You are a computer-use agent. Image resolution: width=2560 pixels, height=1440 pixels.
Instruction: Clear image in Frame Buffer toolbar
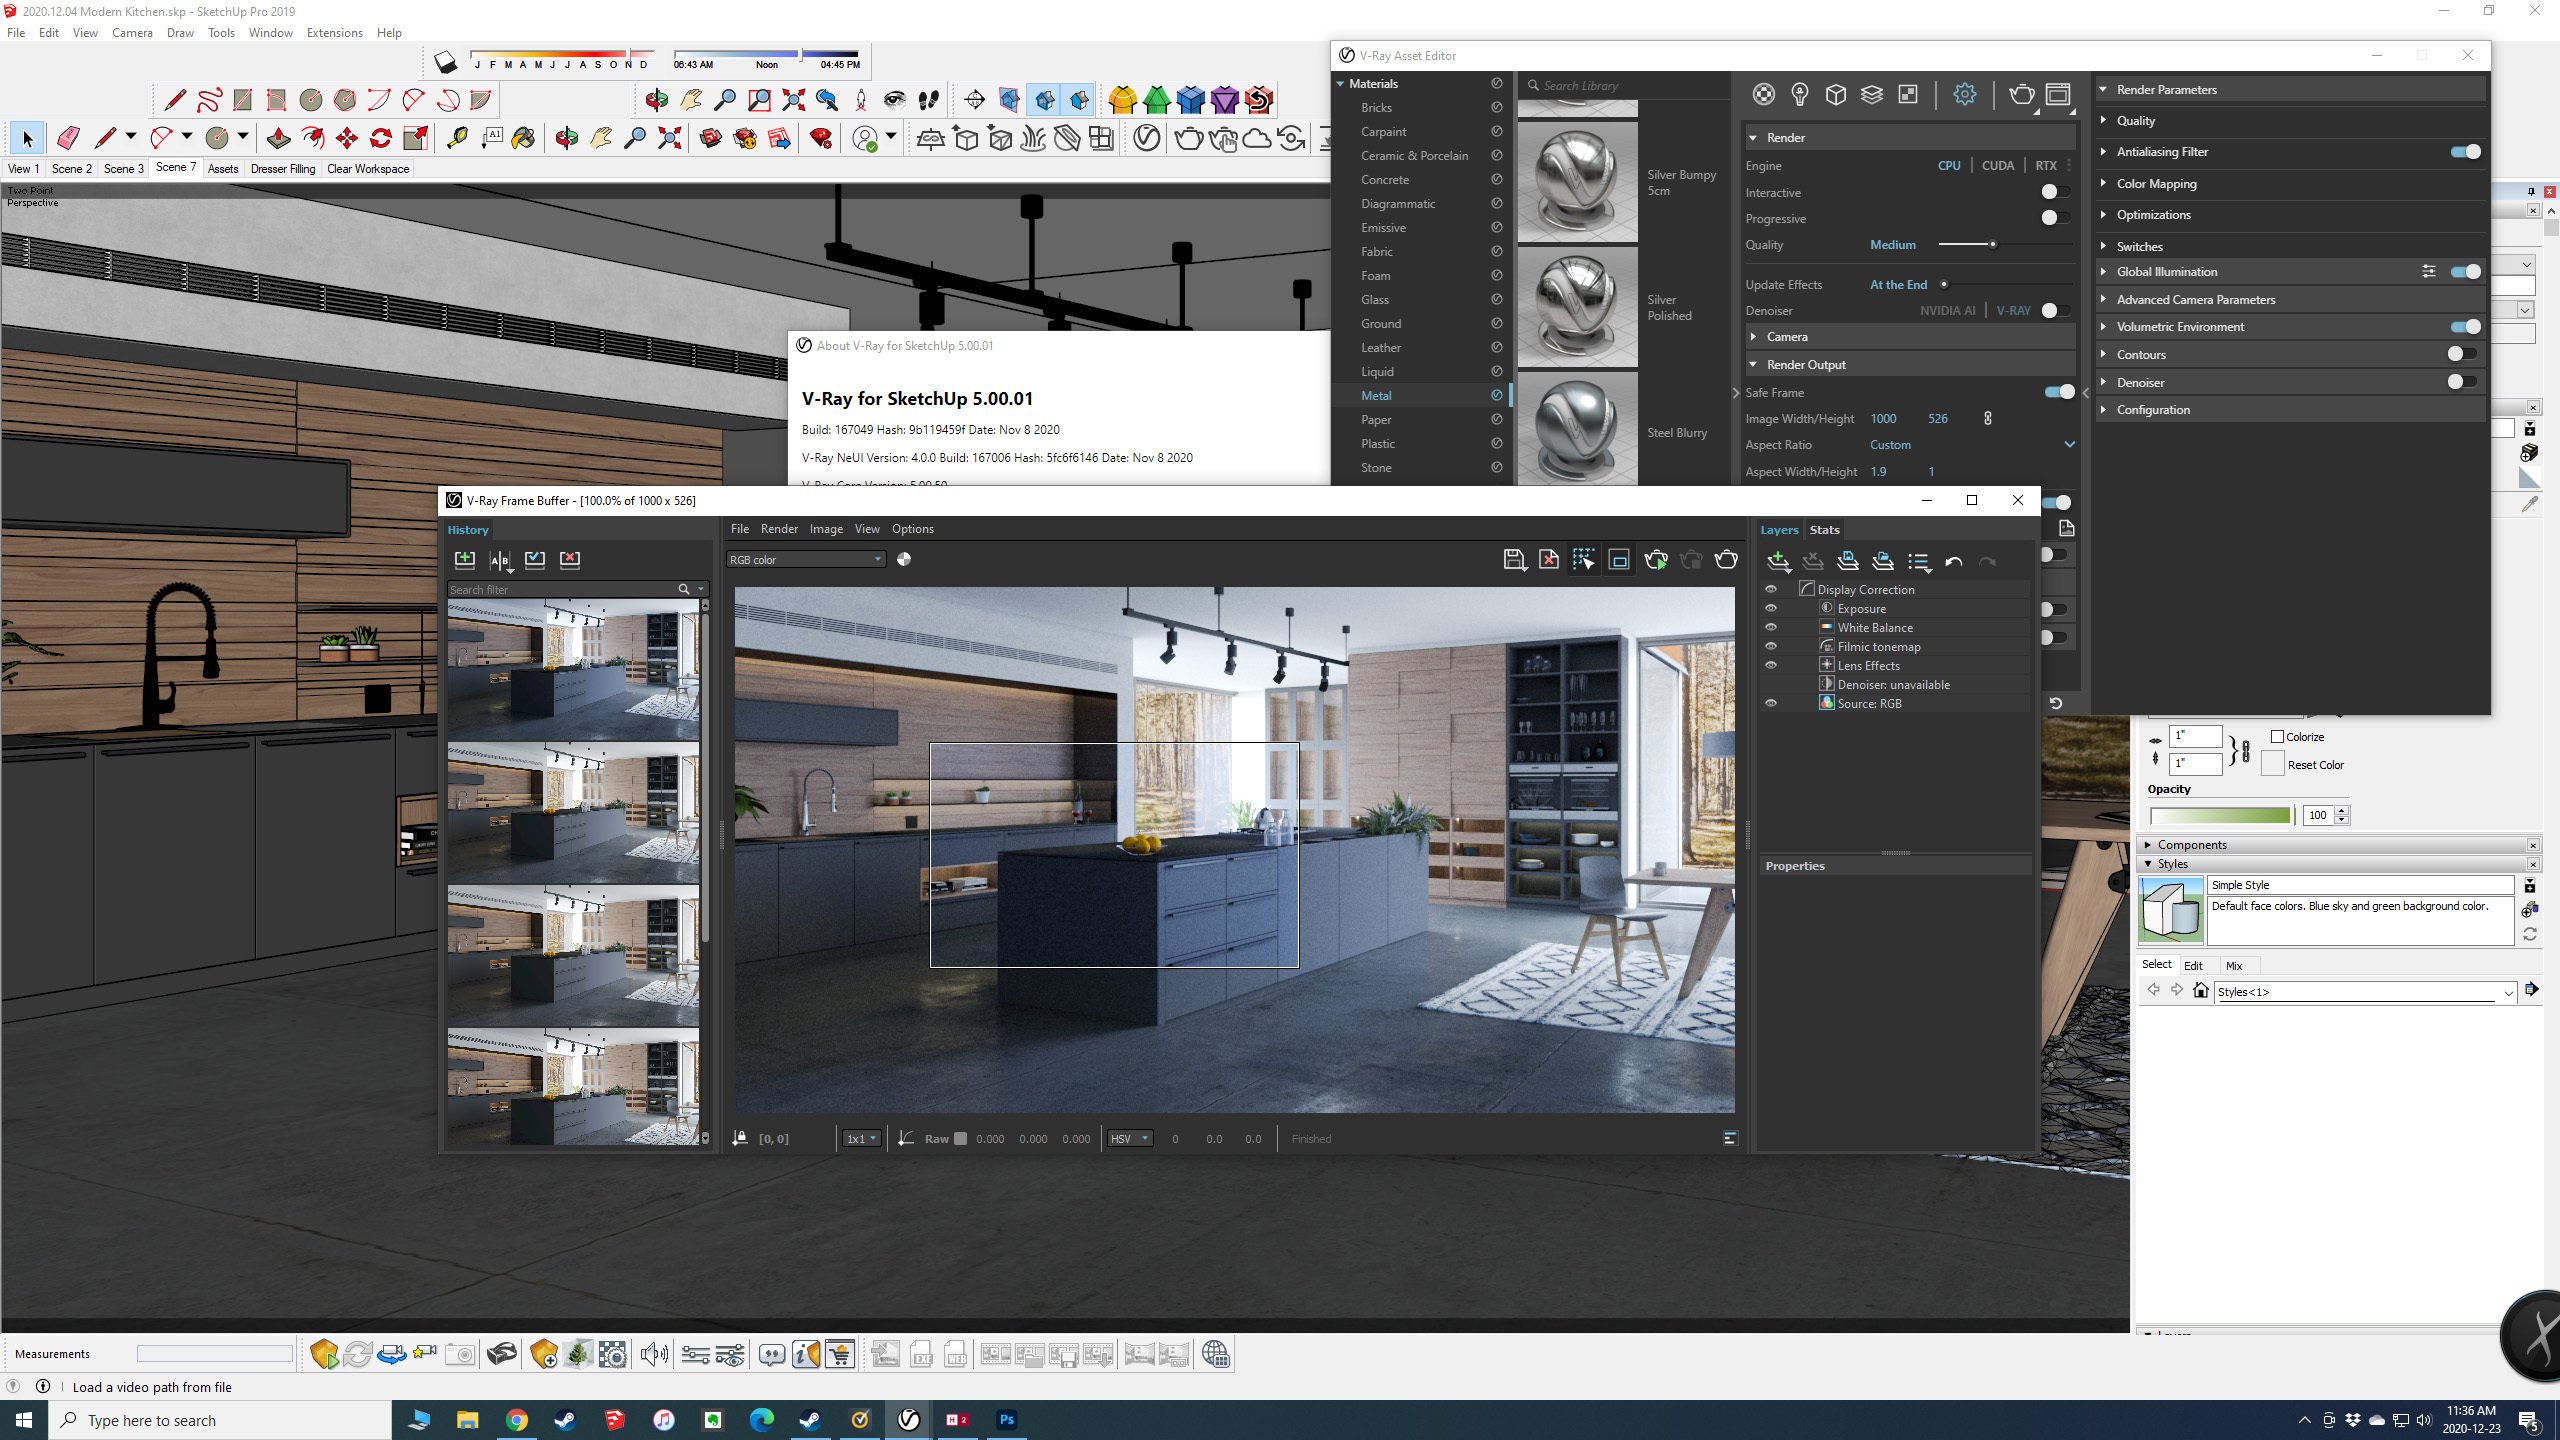pyautogui.click(x=1549, y=559)
